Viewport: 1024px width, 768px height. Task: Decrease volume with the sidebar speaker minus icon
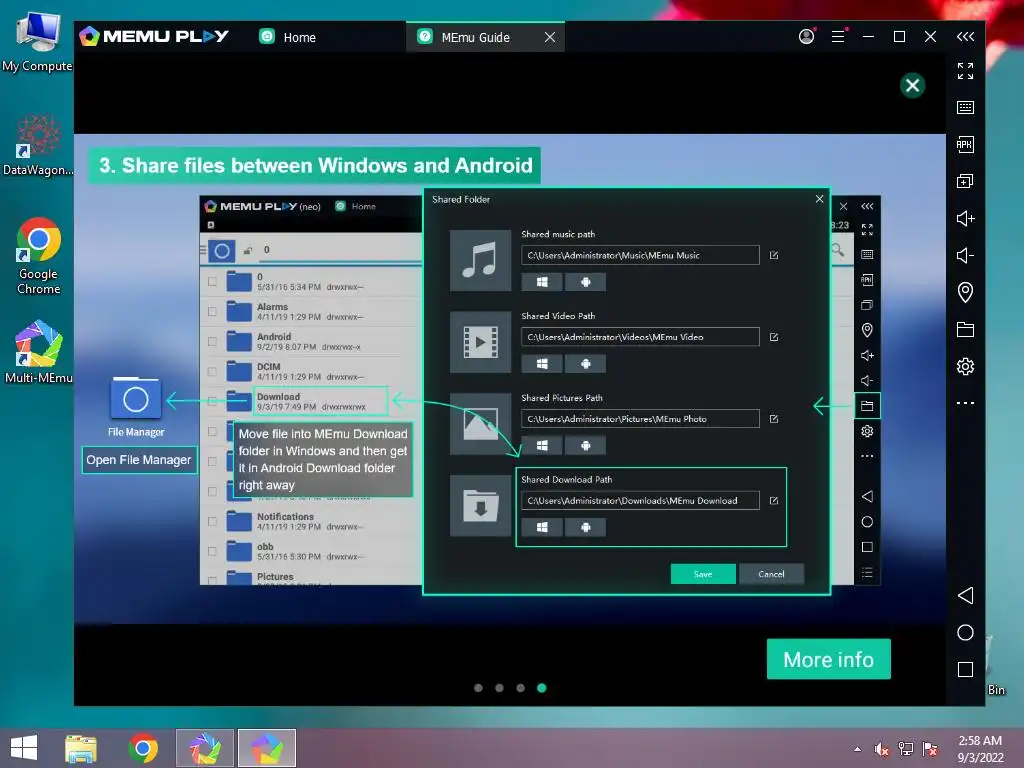[965, 255]
